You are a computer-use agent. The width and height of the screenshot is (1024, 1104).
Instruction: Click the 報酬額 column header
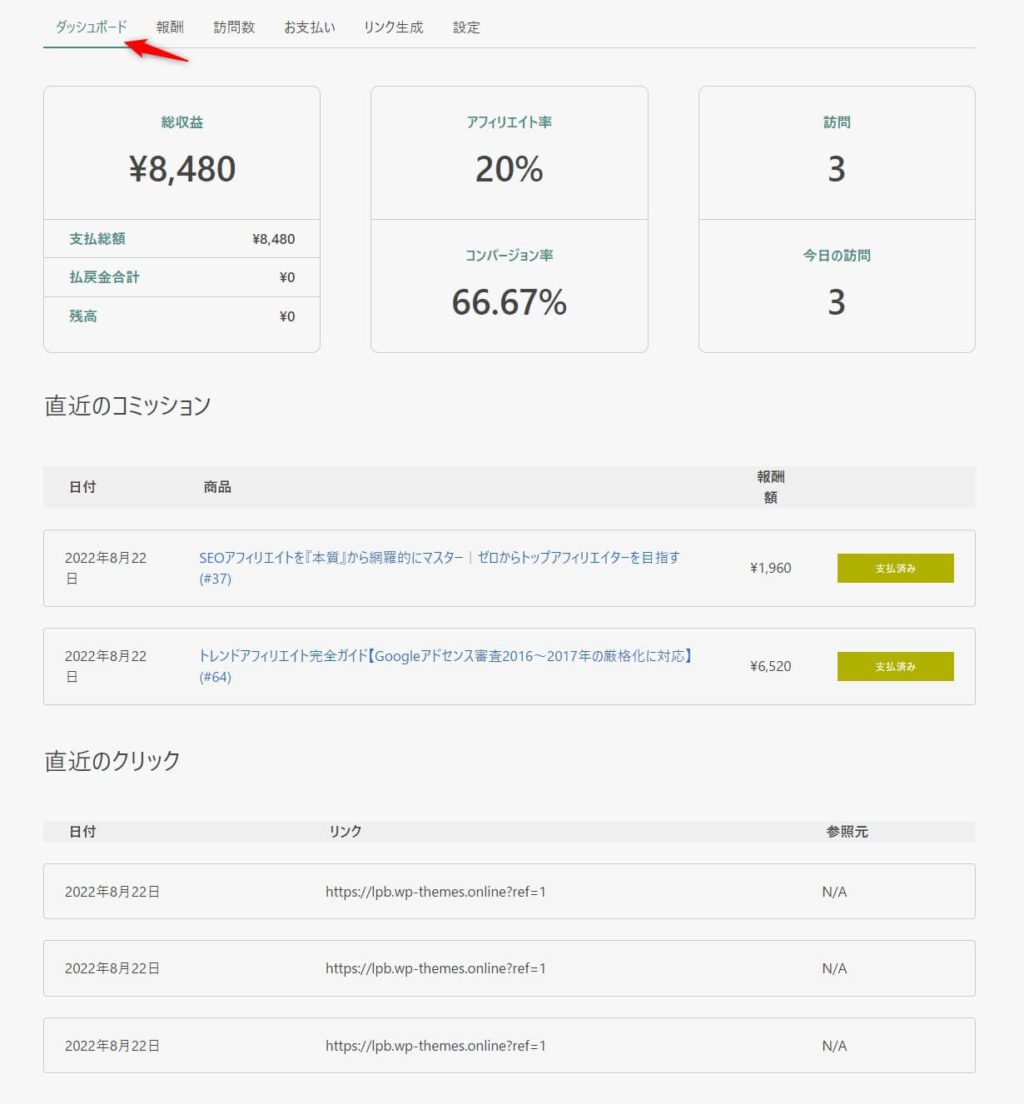[770, 487]
